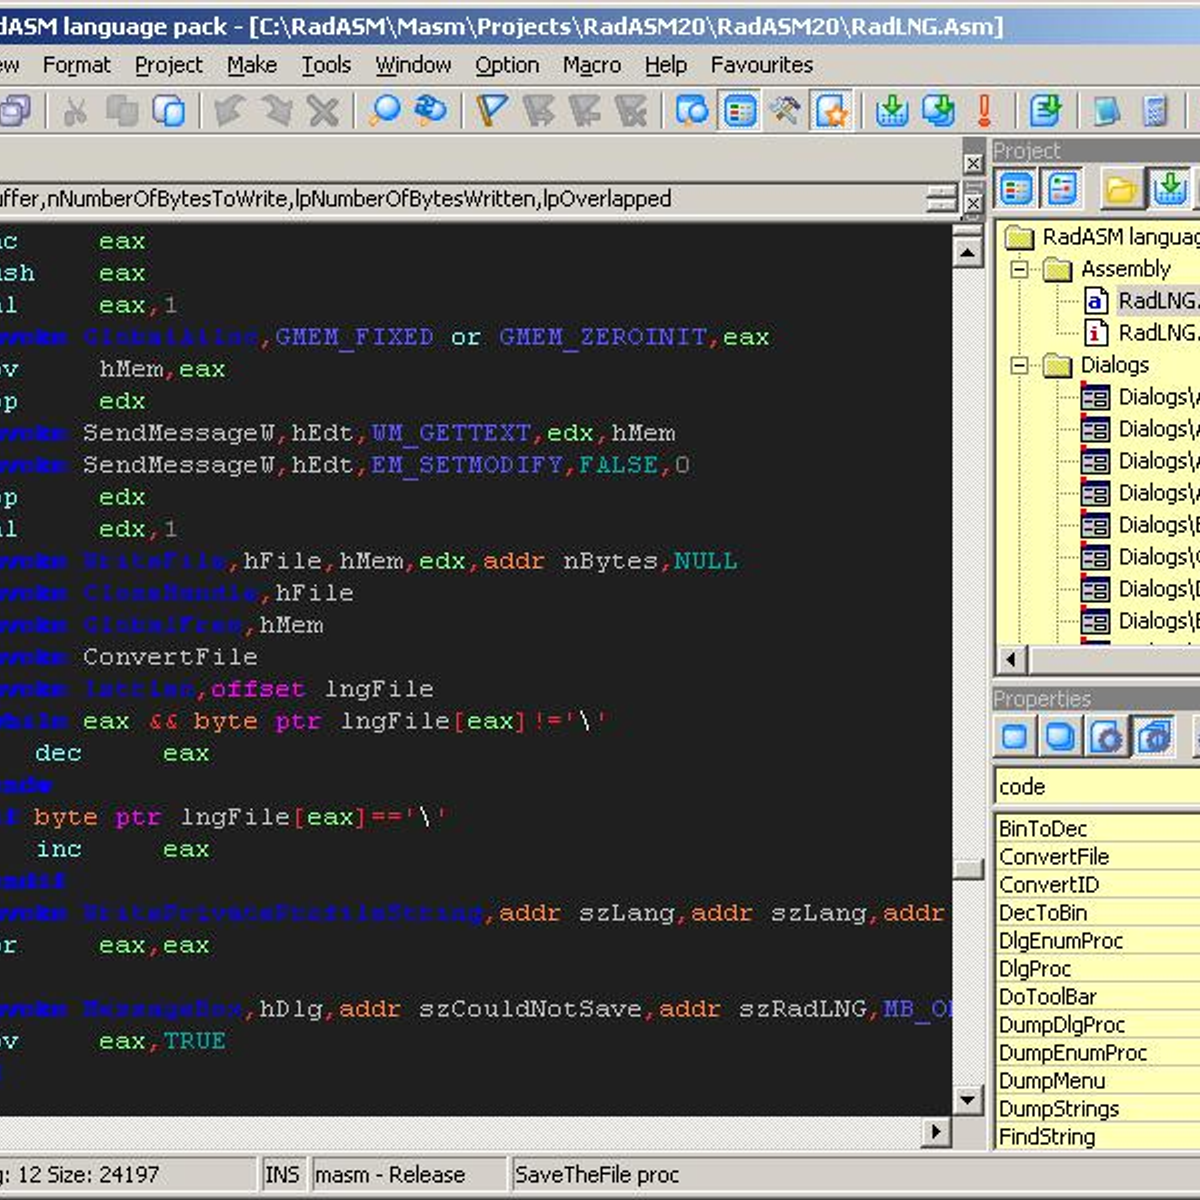1200x1200 pixels.
Task: Select ConvertFile in the procedures list
Action: 1054,857
